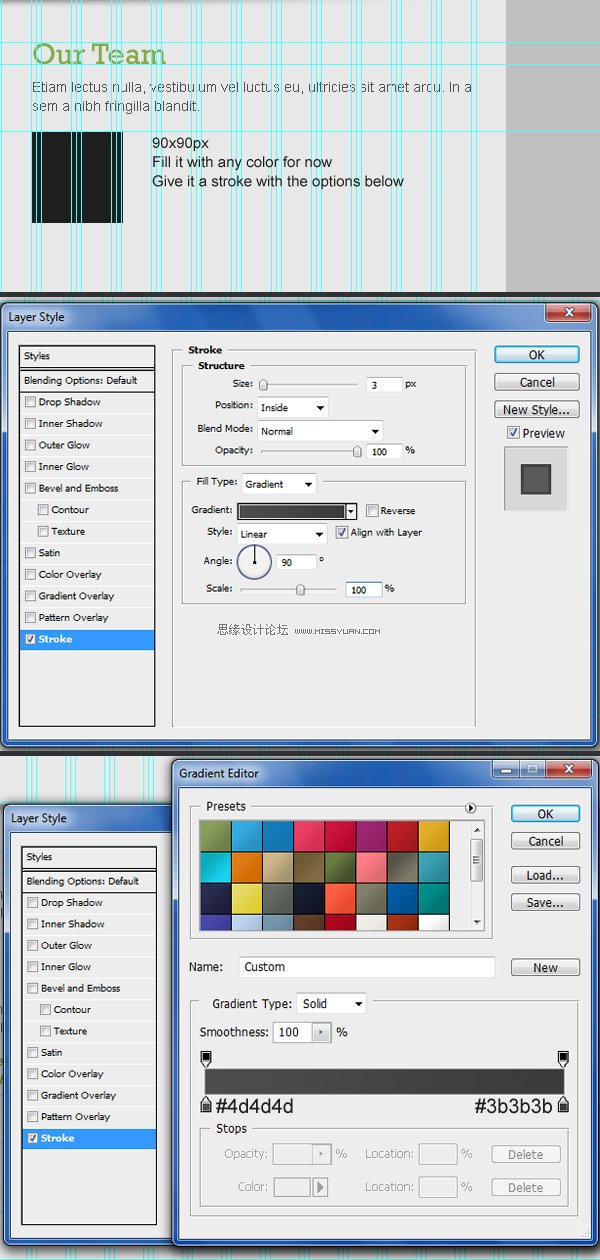Click the New Style... button
This screenshot has width=600, height=1260.
537,409
